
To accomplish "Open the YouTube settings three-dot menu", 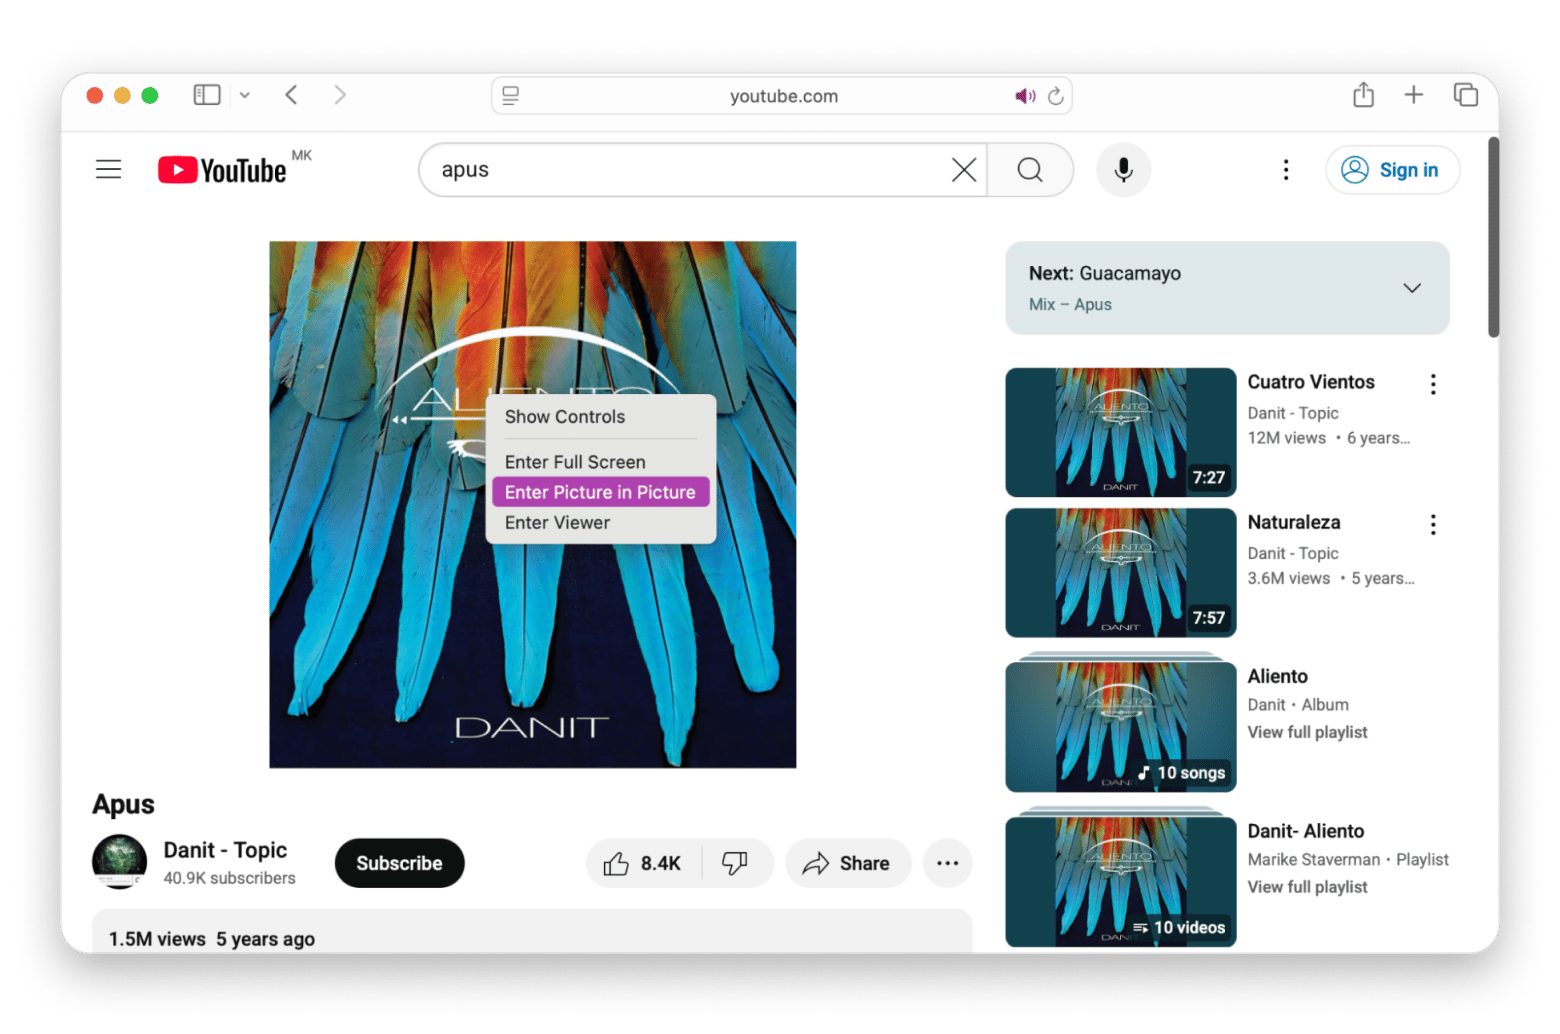I will coord(1286,170).
